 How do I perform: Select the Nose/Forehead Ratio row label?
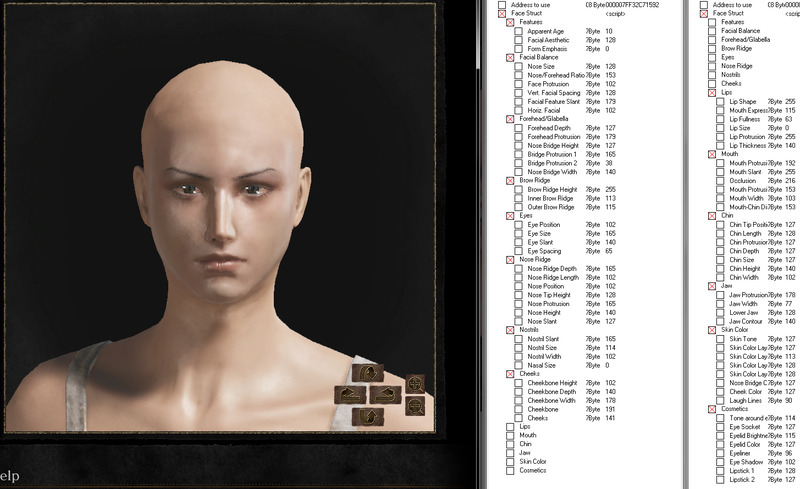coord(556,75)
